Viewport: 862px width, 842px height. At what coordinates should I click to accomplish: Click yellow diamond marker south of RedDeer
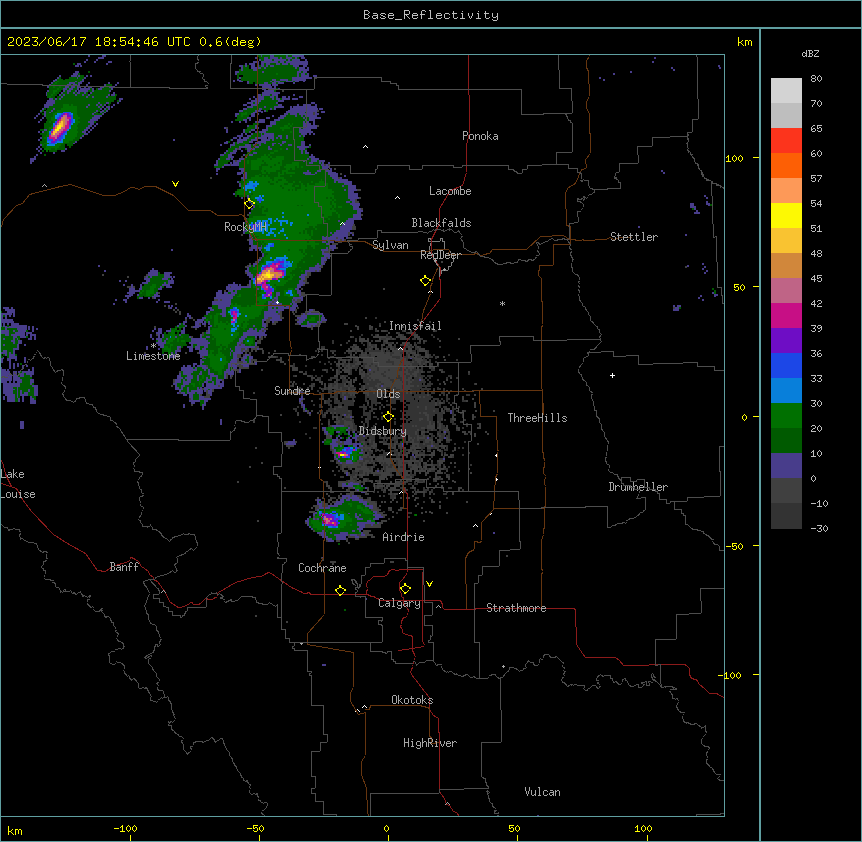pos(425,281)
